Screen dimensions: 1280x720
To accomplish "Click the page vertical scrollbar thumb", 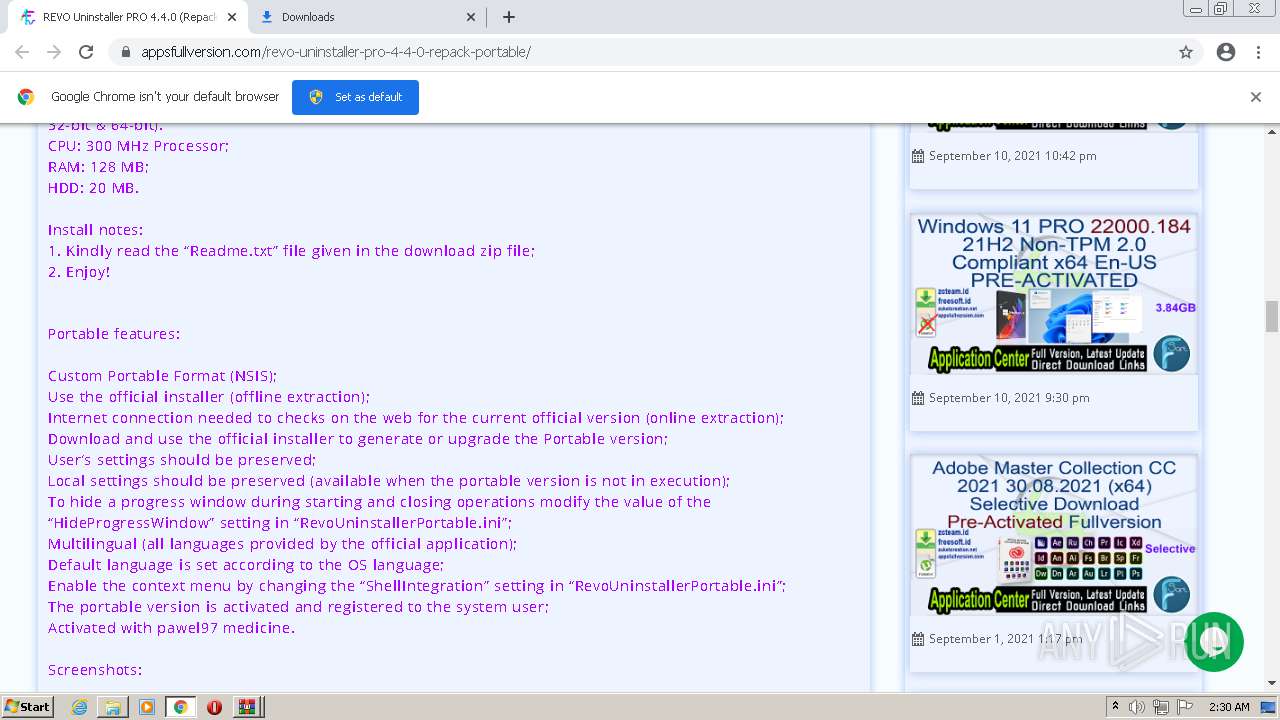I will click(x=1272, y=316).
